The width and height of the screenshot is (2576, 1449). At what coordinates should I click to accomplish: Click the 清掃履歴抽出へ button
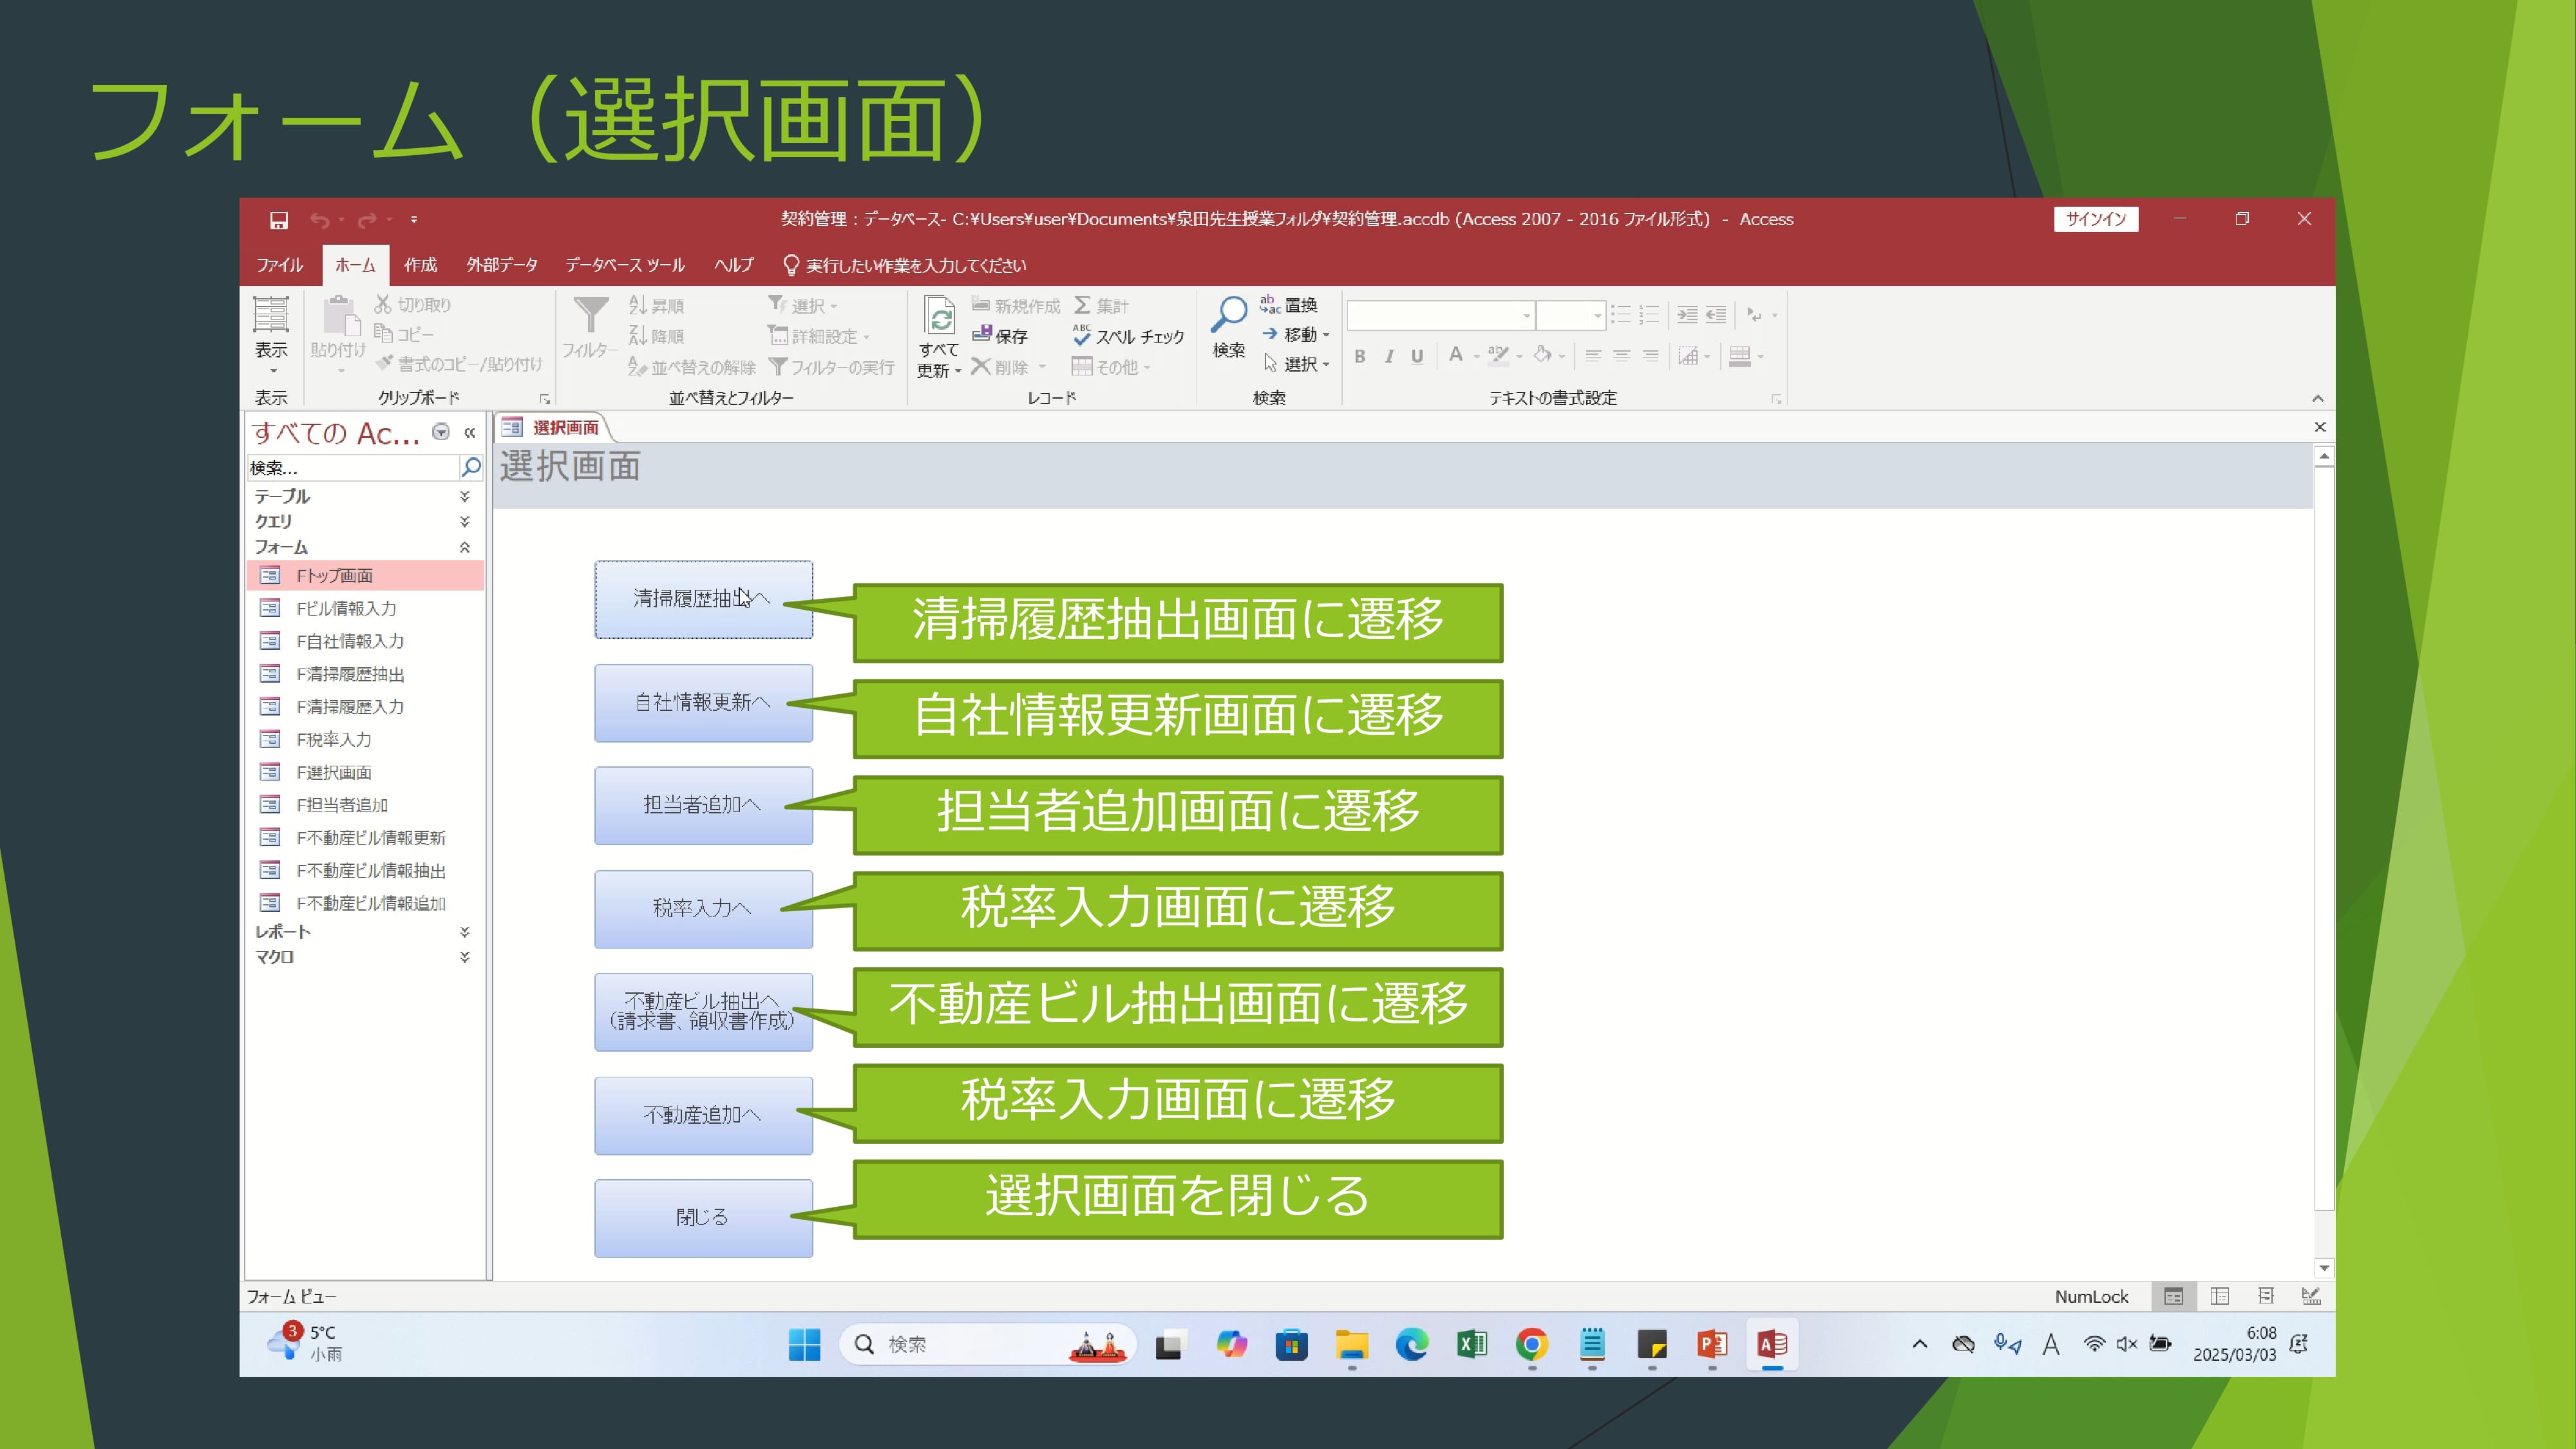(x=703, y=599)
